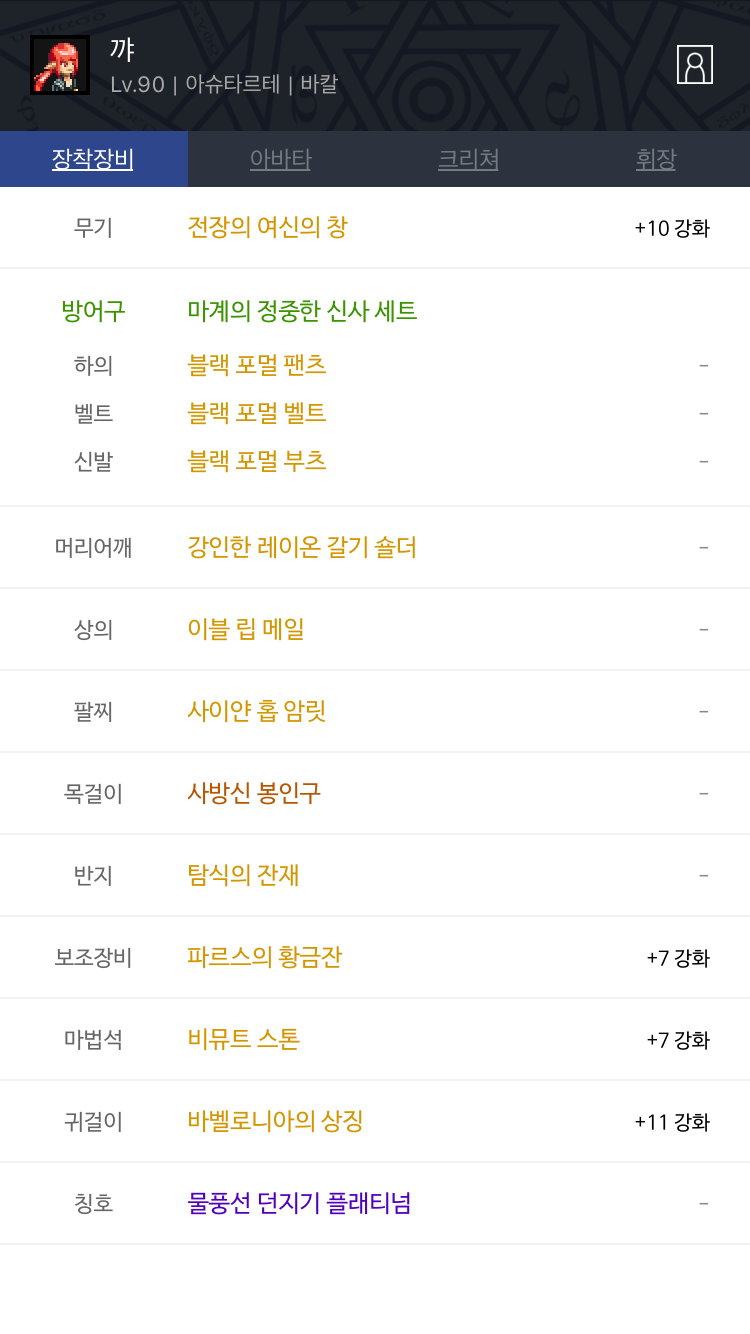
Task: Select the 장착장비 tab
Action: pyautogui.click(x=93, y=159)
